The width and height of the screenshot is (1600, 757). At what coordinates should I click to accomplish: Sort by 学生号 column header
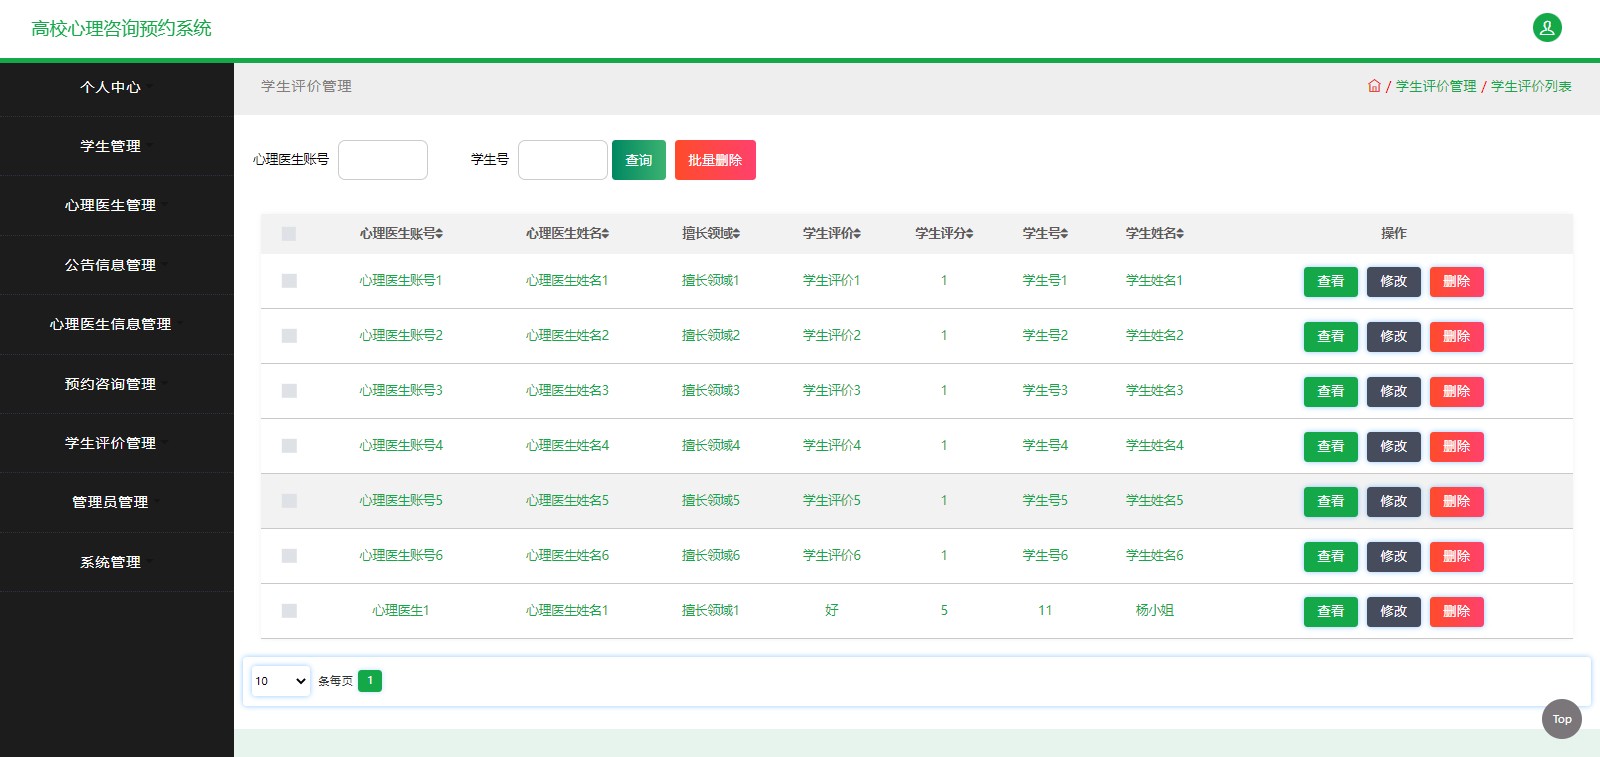[1044, 234]
